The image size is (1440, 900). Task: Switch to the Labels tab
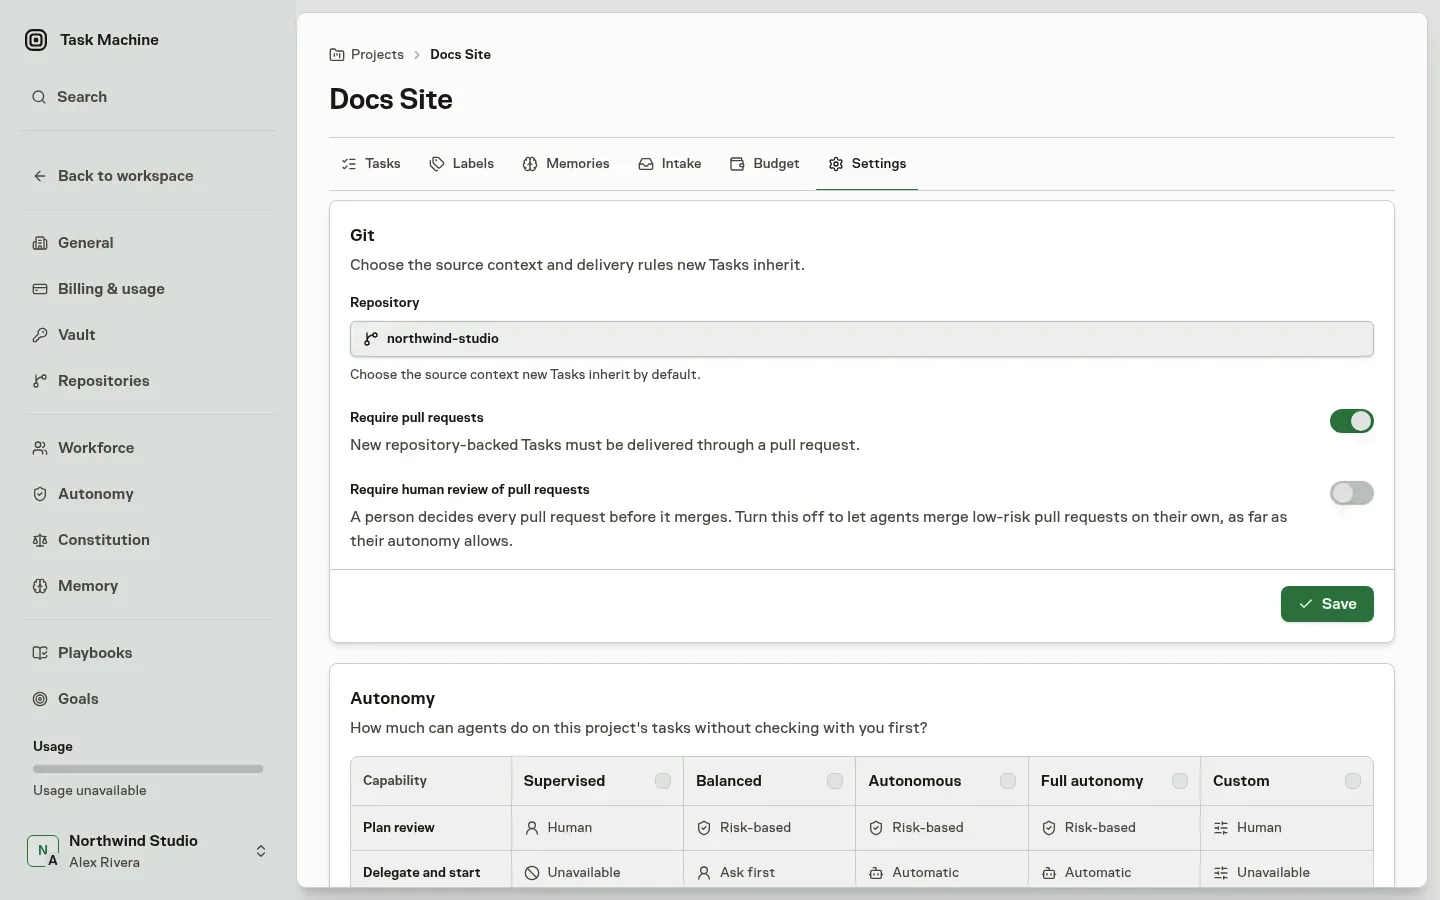pyautogui.click(x=462, y=164)
